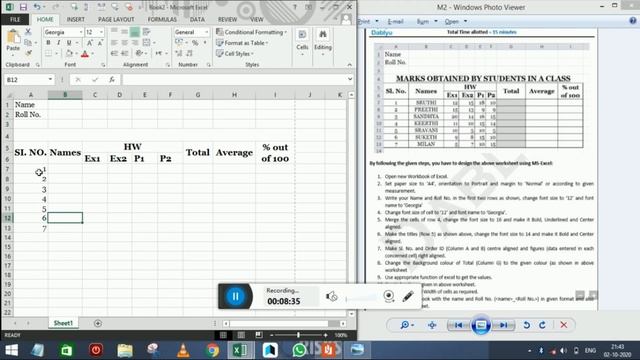The width and height of the screenshot is (640, 360).
Task: Show next image in Photo Viewer
Action: 504,325
